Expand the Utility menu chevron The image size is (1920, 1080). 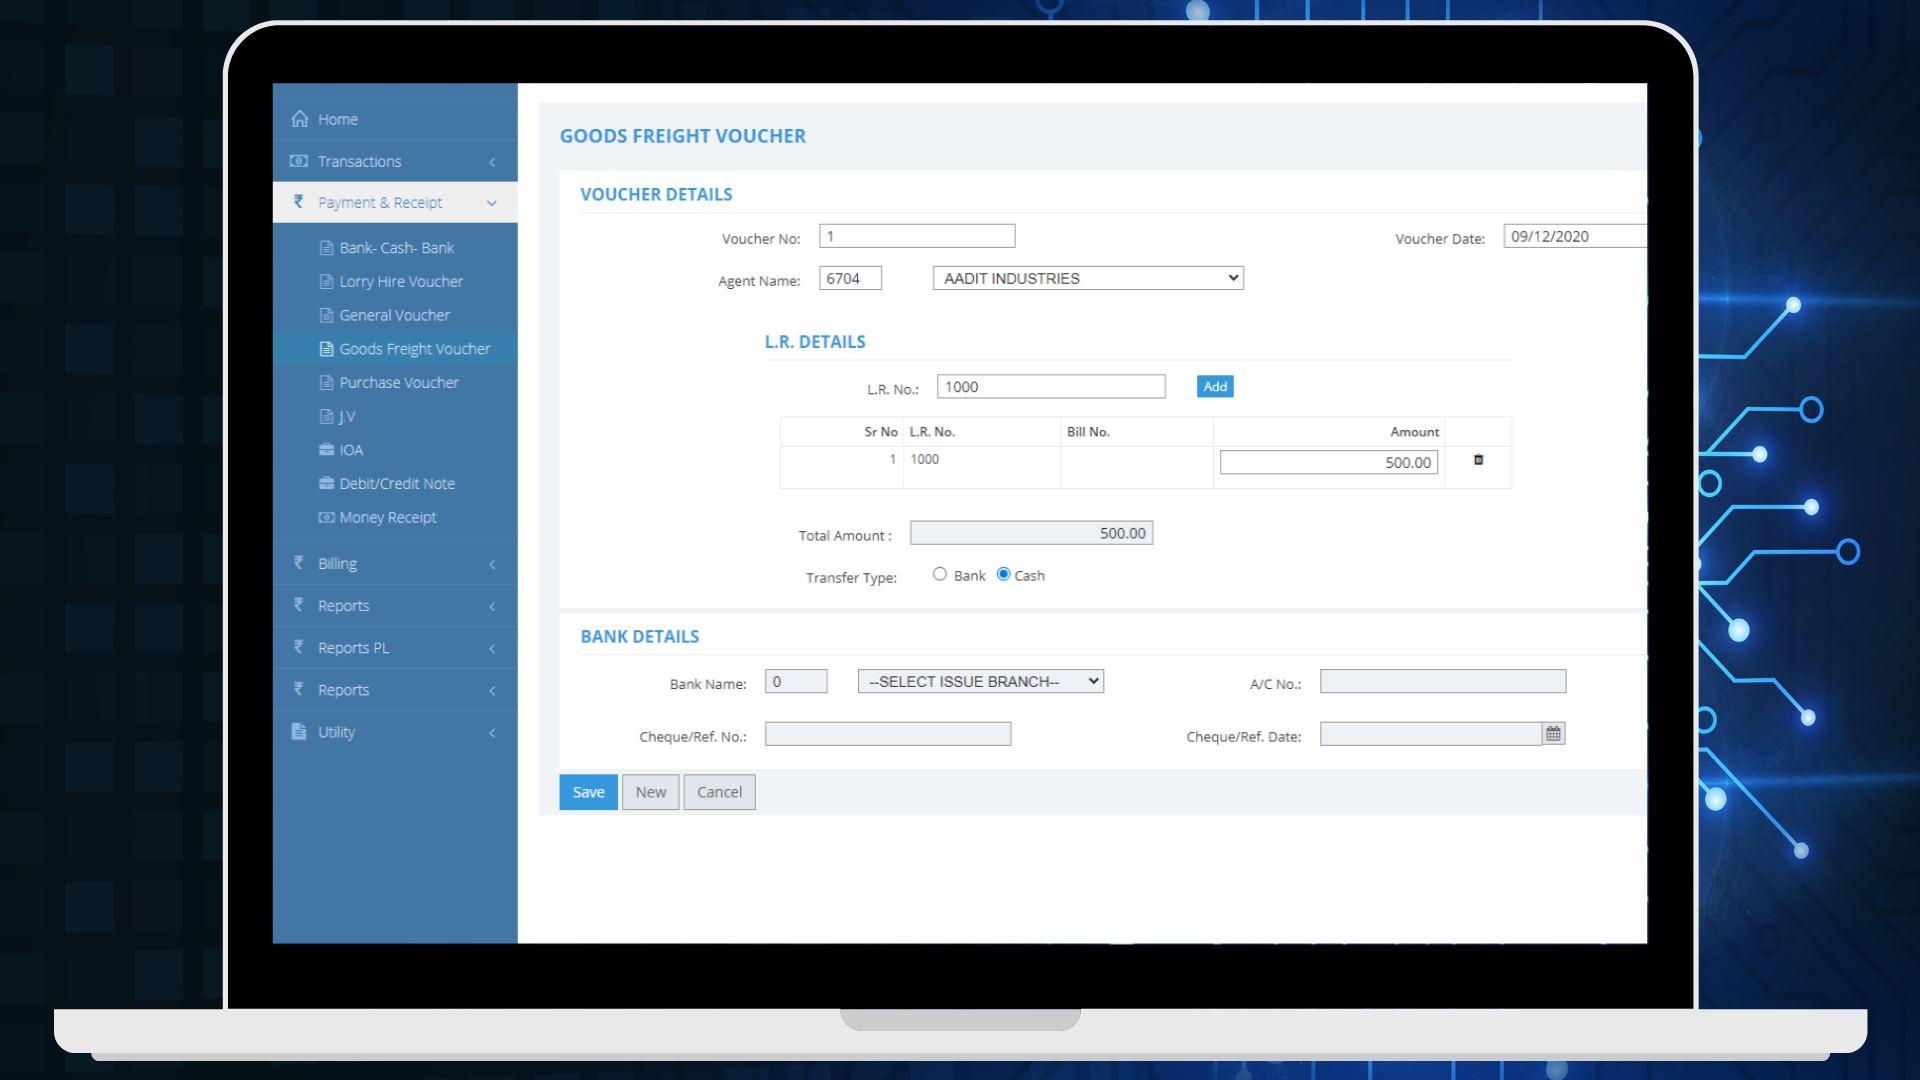pyautogui.click(x=492, y=733)
